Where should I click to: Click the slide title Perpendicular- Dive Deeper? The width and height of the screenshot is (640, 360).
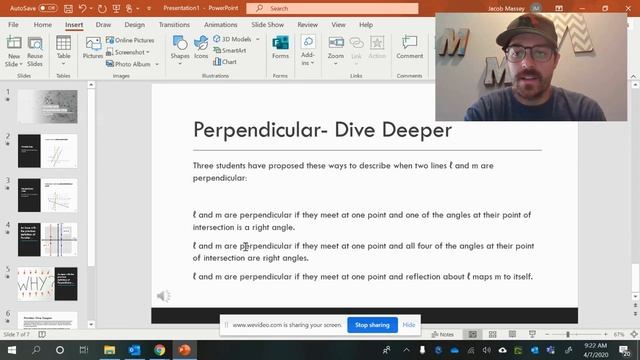[322, 130]
